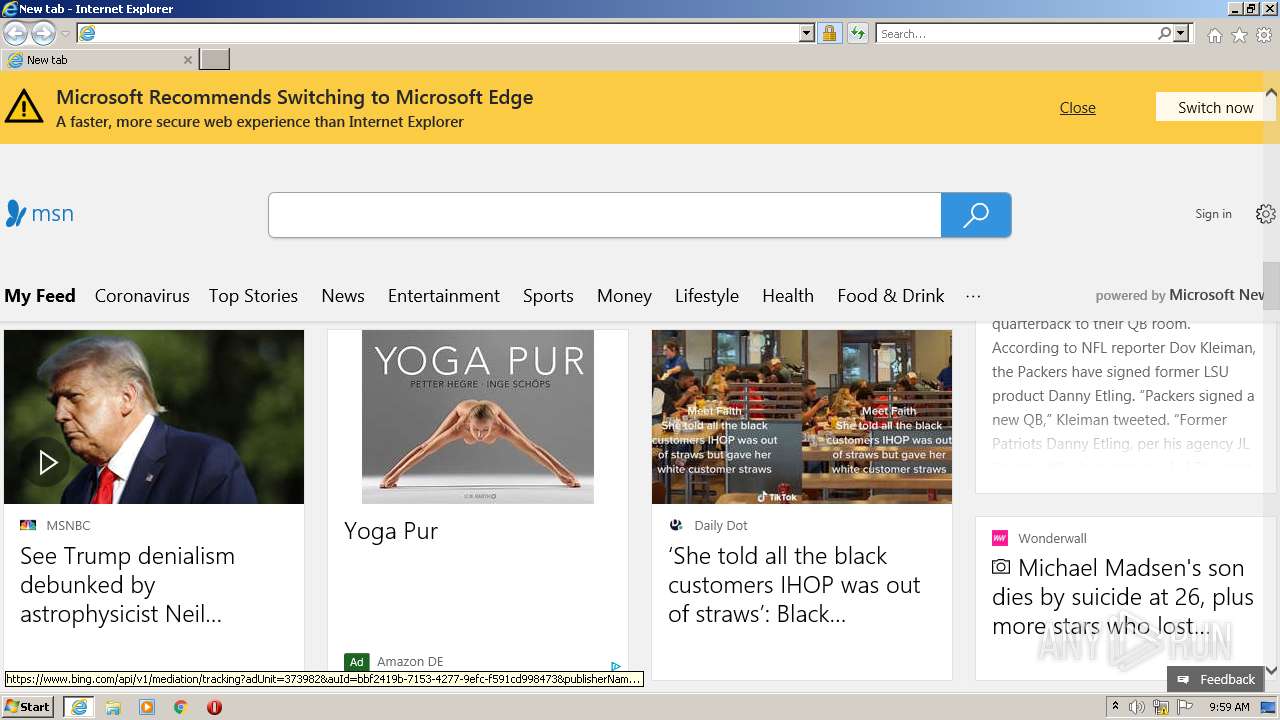Open the File Explorer taskbar icon
This screenshot has height=720, width=1280.
click(x=113, y=707)
